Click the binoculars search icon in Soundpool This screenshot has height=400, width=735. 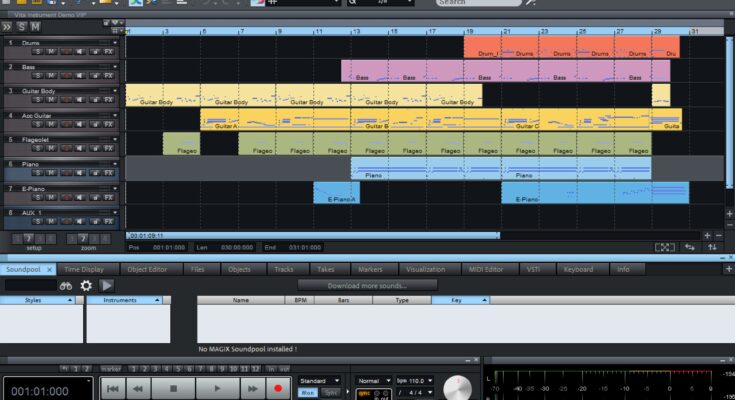click(65, 286)
